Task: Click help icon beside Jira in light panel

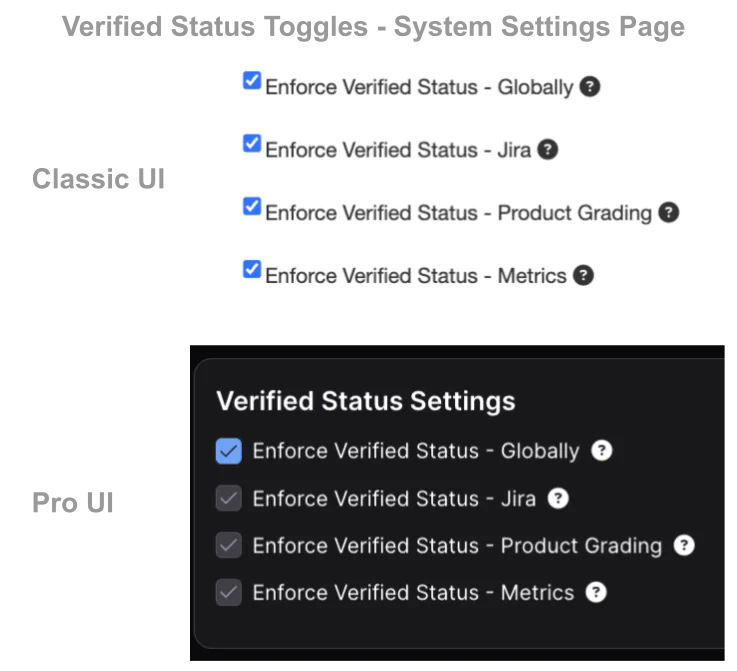Action: [x=547, y=149]
